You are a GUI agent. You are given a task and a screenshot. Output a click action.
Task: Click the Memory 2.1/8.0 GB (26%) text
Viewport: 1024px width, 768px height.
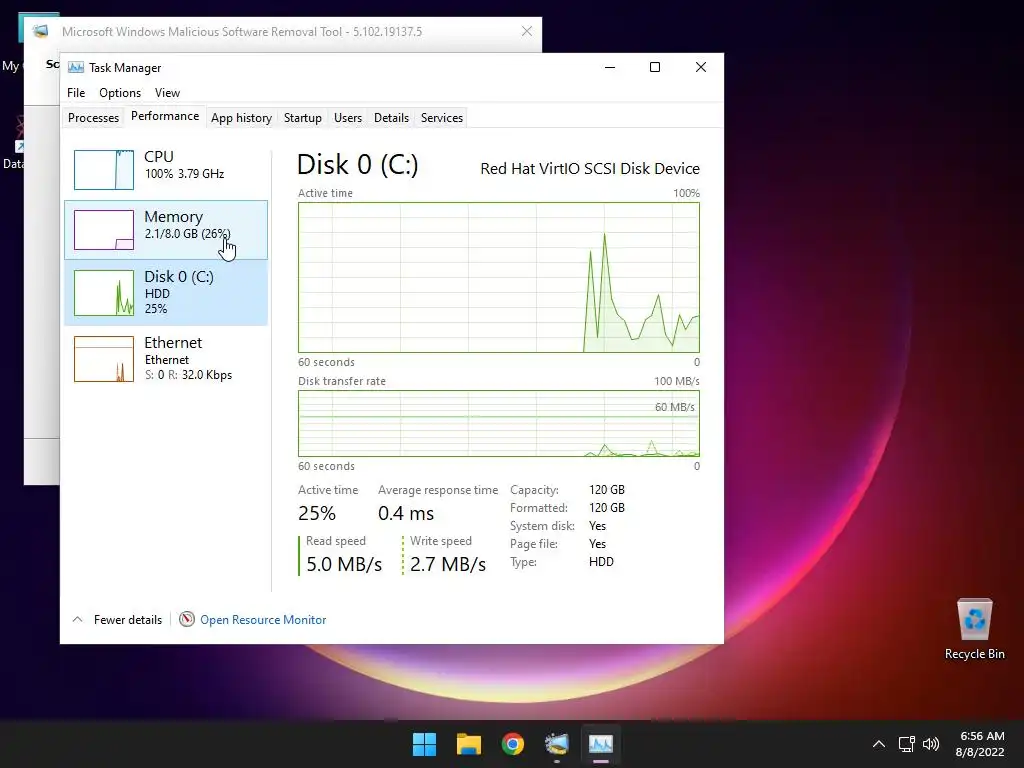[x=187, y=234]
